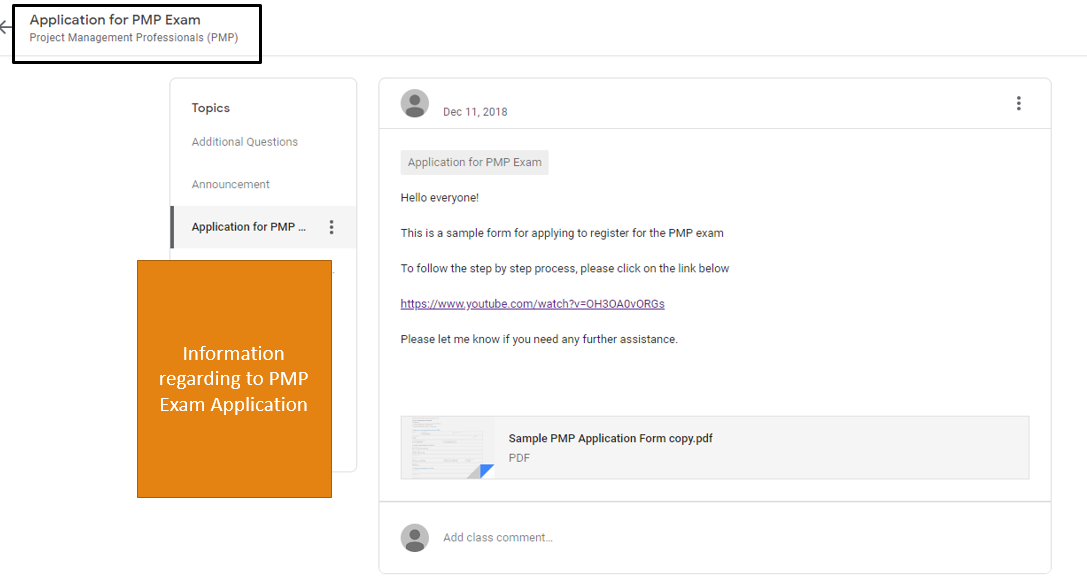This screenshot has height=586, width=1087.
Task: Select the Additional Questions topic
Action: click(245, 142)
